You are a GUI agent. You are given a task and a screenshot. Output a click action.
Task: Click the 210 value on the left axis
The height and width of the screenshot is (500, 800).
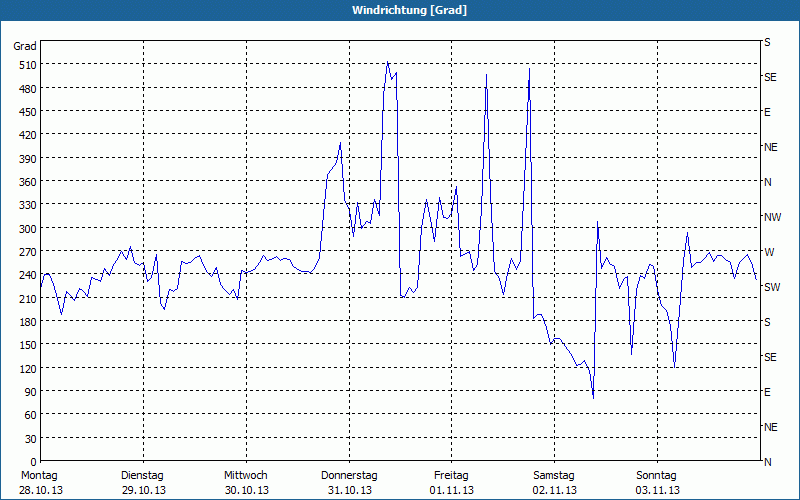(x=28, y=299)
